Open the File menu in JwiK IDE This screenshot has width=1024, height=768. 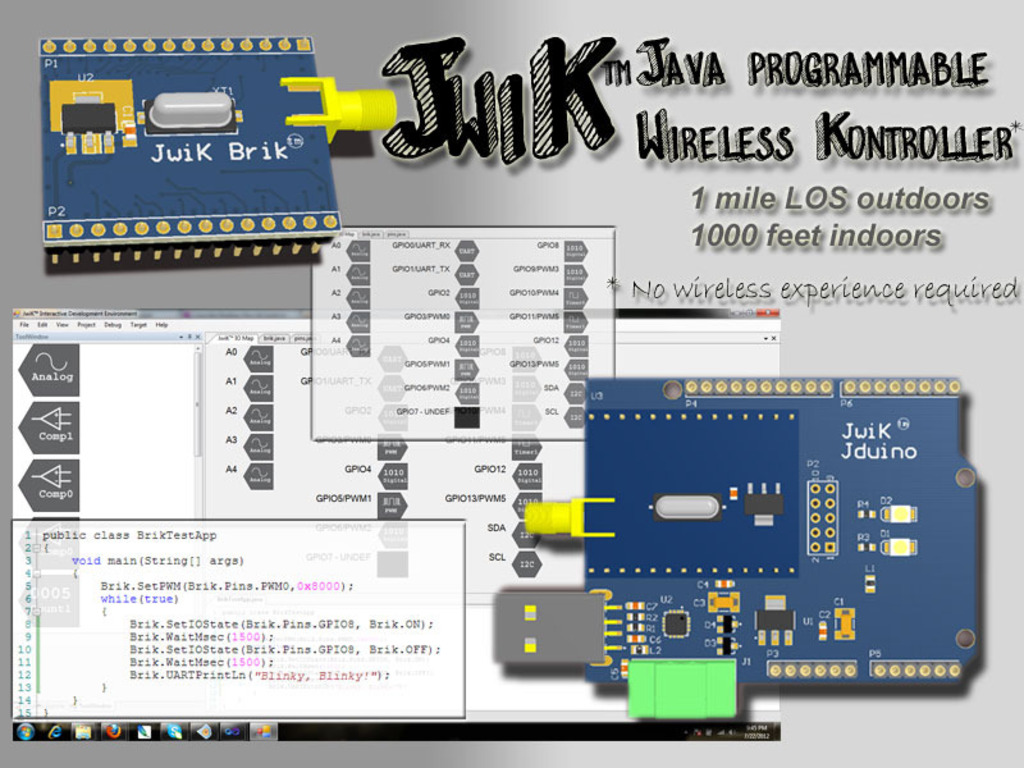[24, 325]
